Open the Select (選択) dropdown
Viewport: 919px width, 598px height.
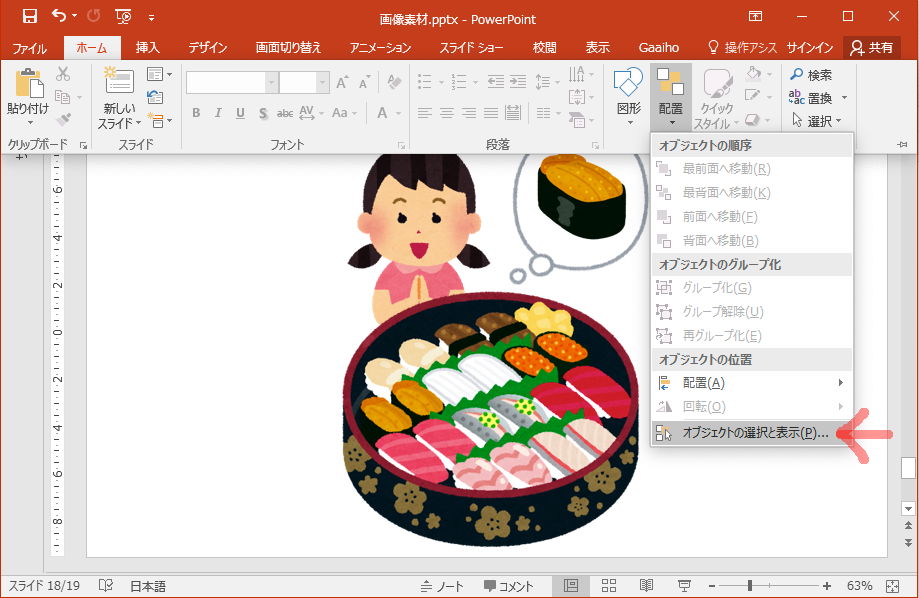tap(818, 121)
